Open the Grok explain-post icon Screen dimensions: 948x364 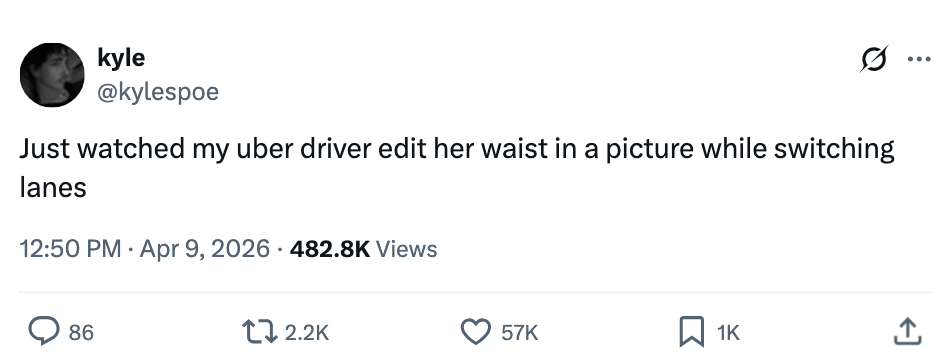point(874,59)
